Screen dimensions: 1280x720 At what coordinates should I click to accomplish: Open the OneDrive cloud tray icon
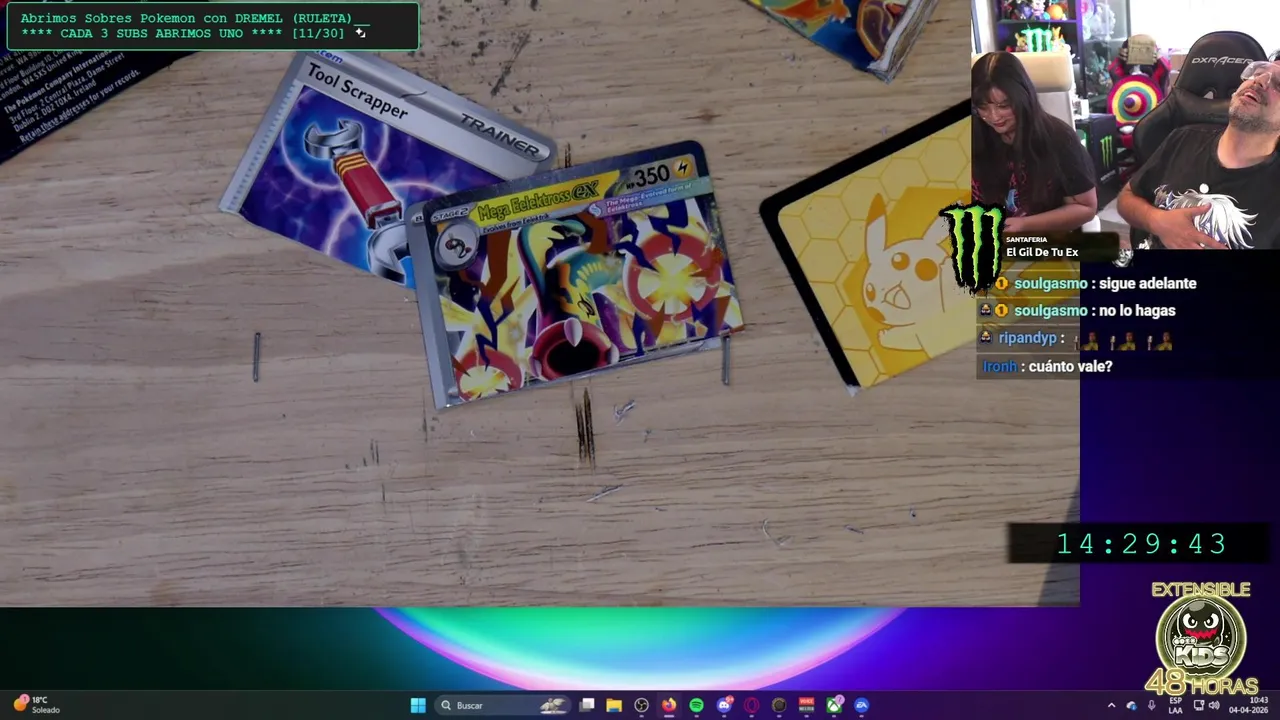(1132, 706)
